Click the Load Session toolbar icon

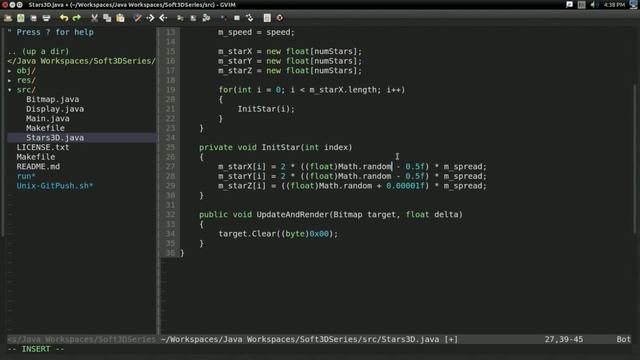(x=180, y=18)
